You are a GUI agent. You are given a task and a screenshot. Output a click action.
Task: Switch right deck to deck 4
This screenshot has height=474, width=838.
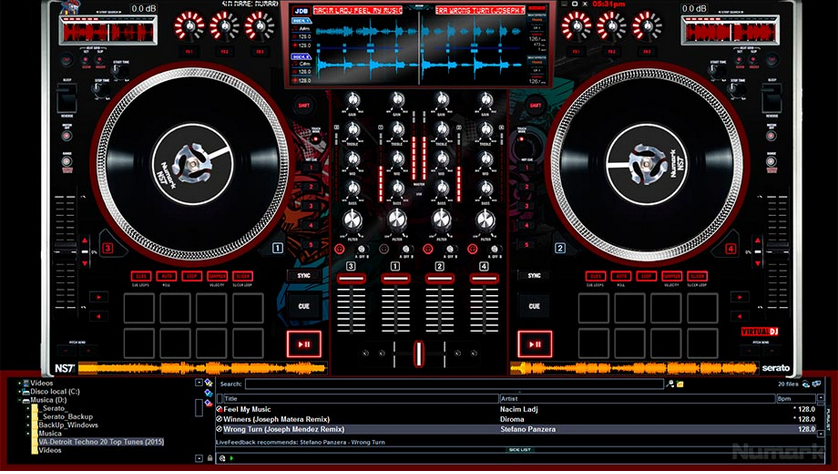[x=730, y=248]
